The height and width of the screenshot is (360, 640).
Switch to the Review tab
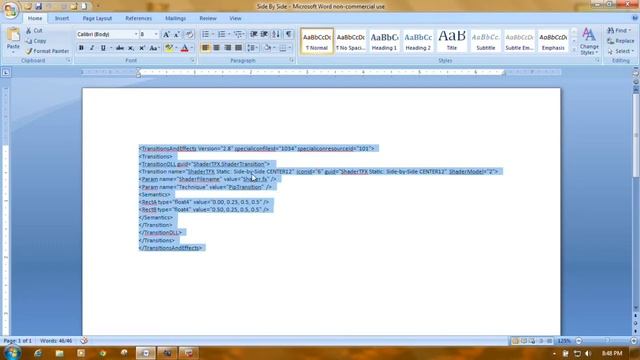pos(208,18)
